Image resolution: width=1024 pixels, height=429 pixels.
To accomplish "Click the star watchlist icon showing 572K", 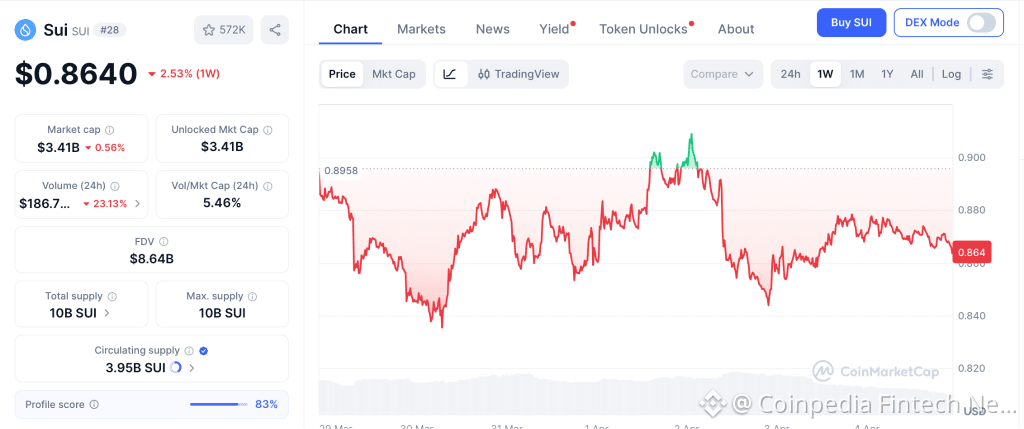I will coord(224,30).
